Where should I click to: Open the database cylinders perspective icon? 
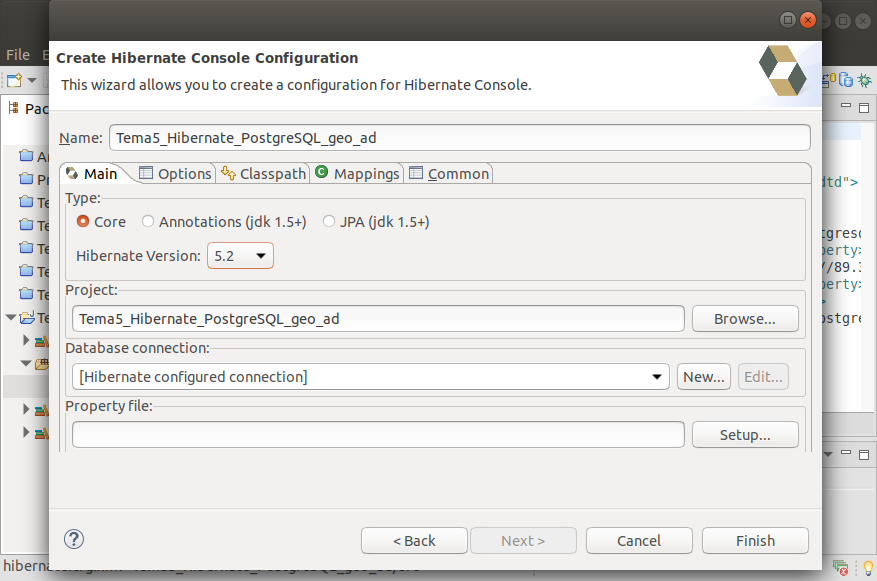(x=846, y=81)
